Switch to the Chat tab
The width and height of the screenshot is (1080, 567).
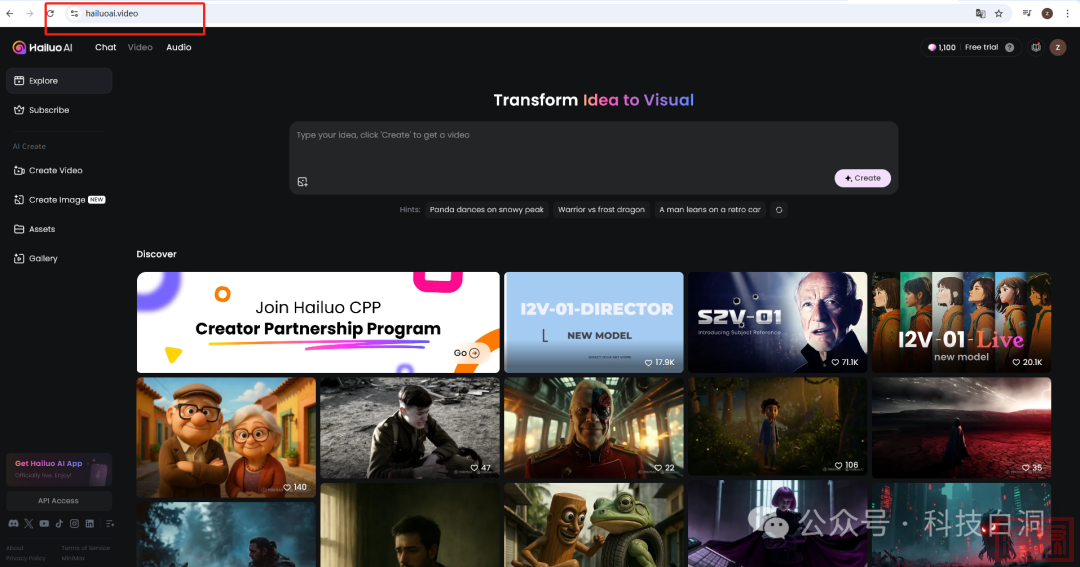click(106, 47)
